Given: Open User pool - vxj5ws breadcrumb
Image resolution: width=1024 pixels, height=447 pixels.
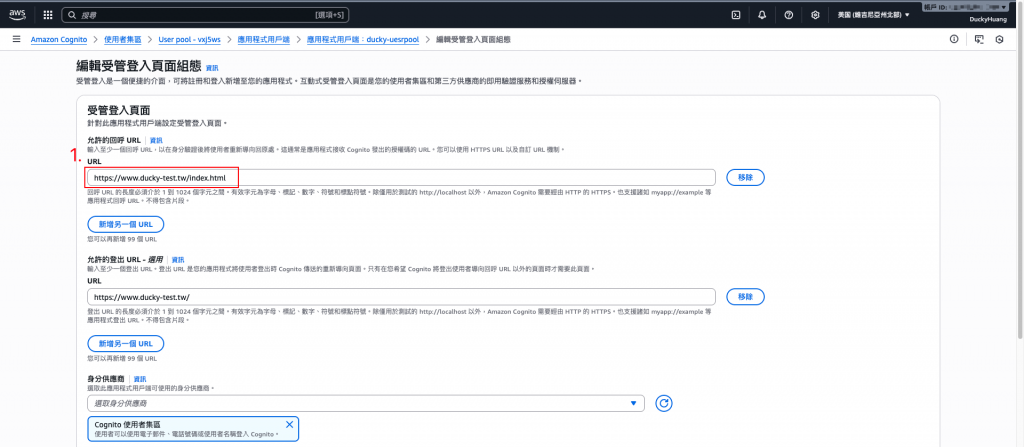Looking at the screenshot, I should coord(189,39).
